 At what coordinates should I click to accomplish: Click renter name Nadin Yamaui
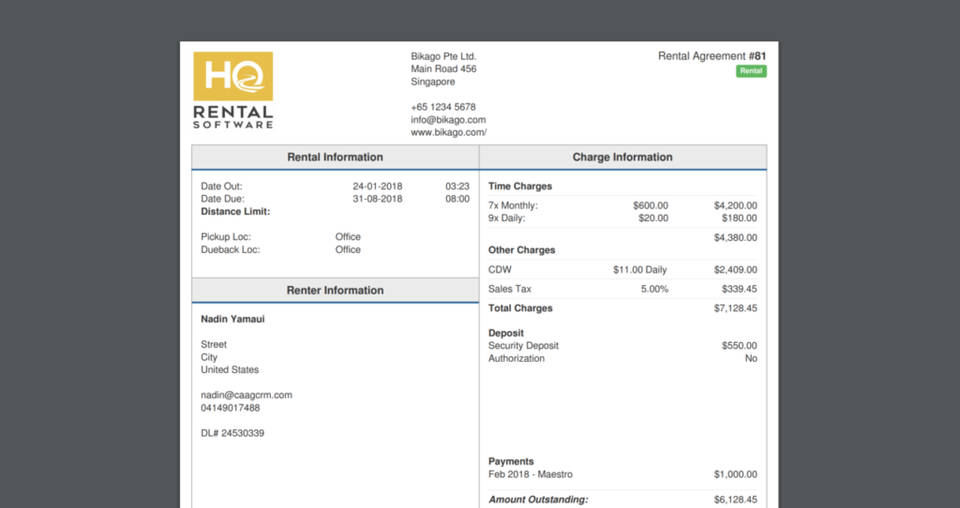pos(233,319)
